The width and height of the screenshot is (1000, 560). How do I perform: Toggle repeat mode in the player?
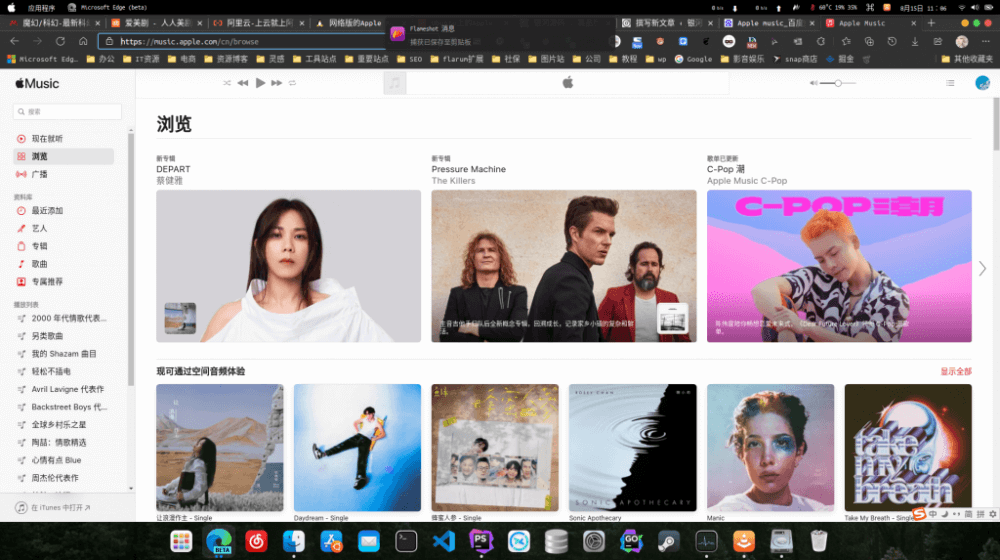coord(293,83)
